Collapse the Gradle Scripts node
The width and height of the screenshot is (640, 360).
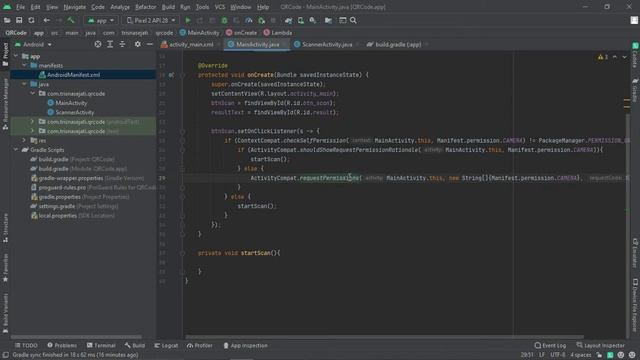pyautogui.click(x=16, y=150)
